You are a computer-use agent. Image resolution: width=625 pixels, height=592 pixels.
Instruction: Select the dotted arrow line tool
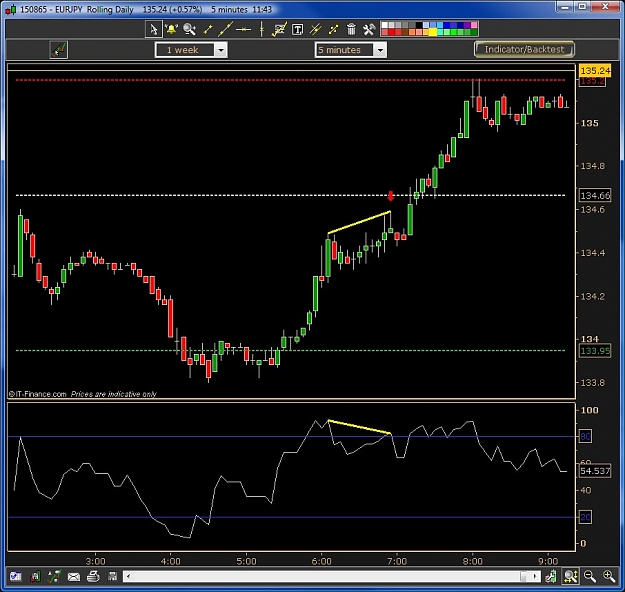tap(333, 29)
